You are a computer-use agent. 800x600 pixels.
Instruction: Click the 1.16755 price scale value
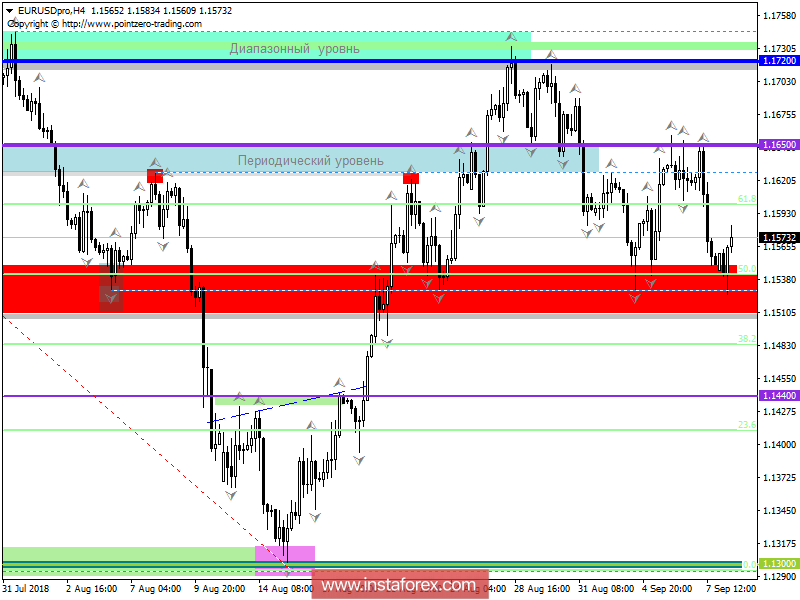click(779, 114)
